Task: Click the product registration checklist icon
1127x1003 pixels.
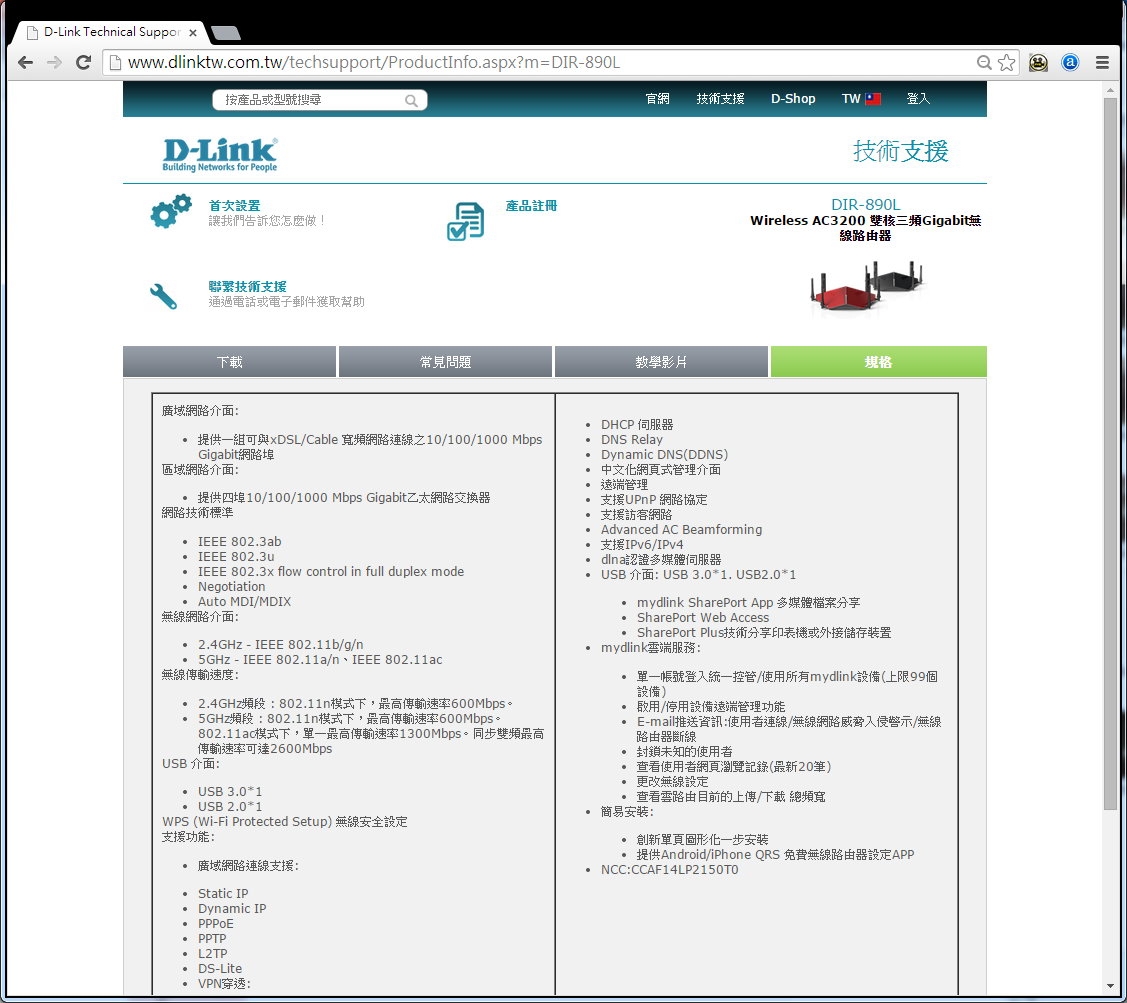Action: (x=466, y=221)
